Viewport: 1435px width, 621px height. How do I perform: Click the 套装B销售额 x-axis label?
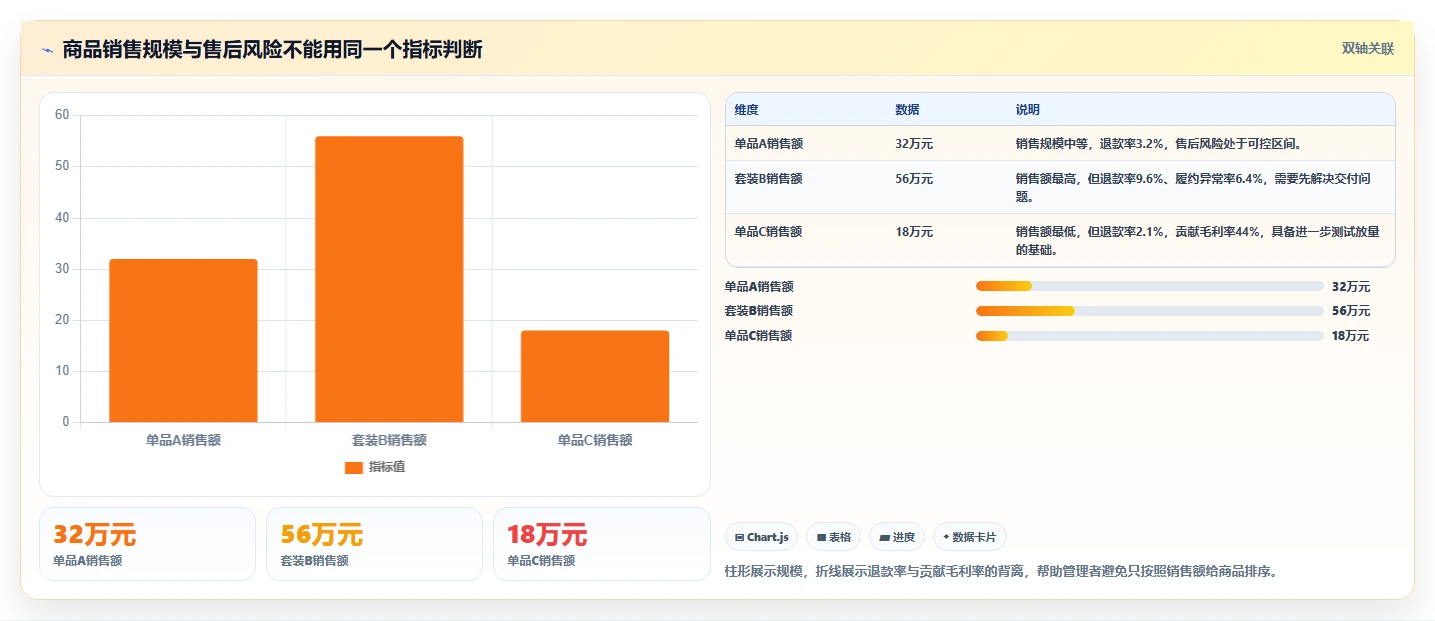(389, 440)
